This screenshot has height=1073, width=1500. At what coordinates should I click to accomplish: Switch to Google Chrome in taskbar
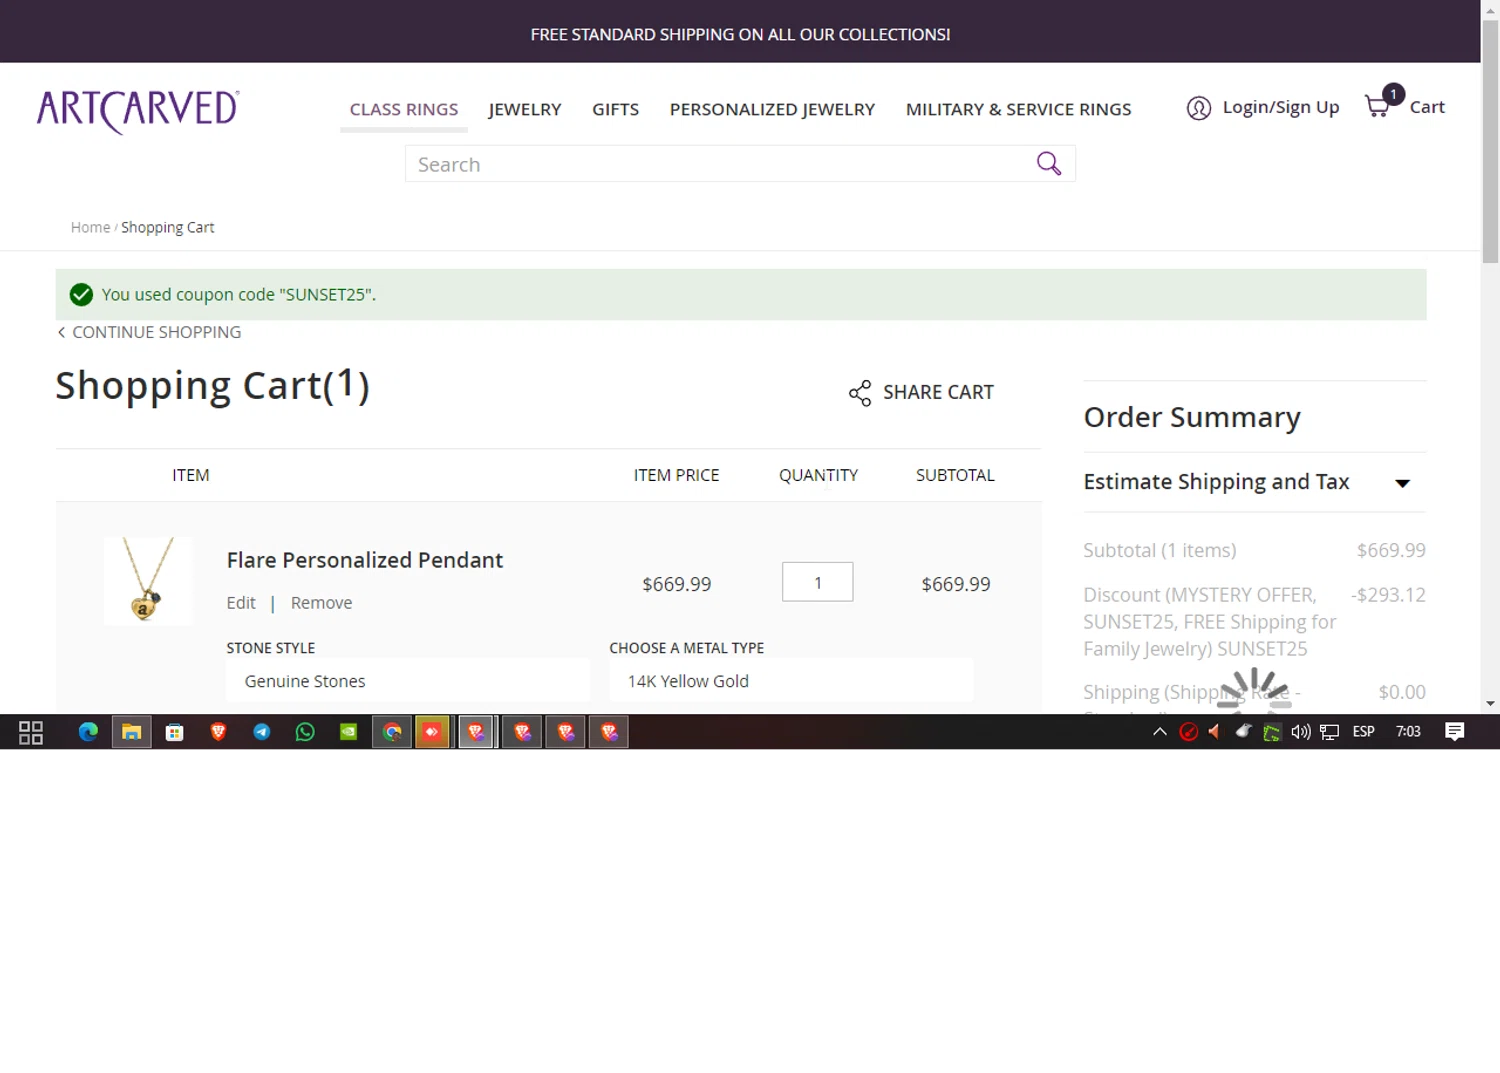point(392,732)
